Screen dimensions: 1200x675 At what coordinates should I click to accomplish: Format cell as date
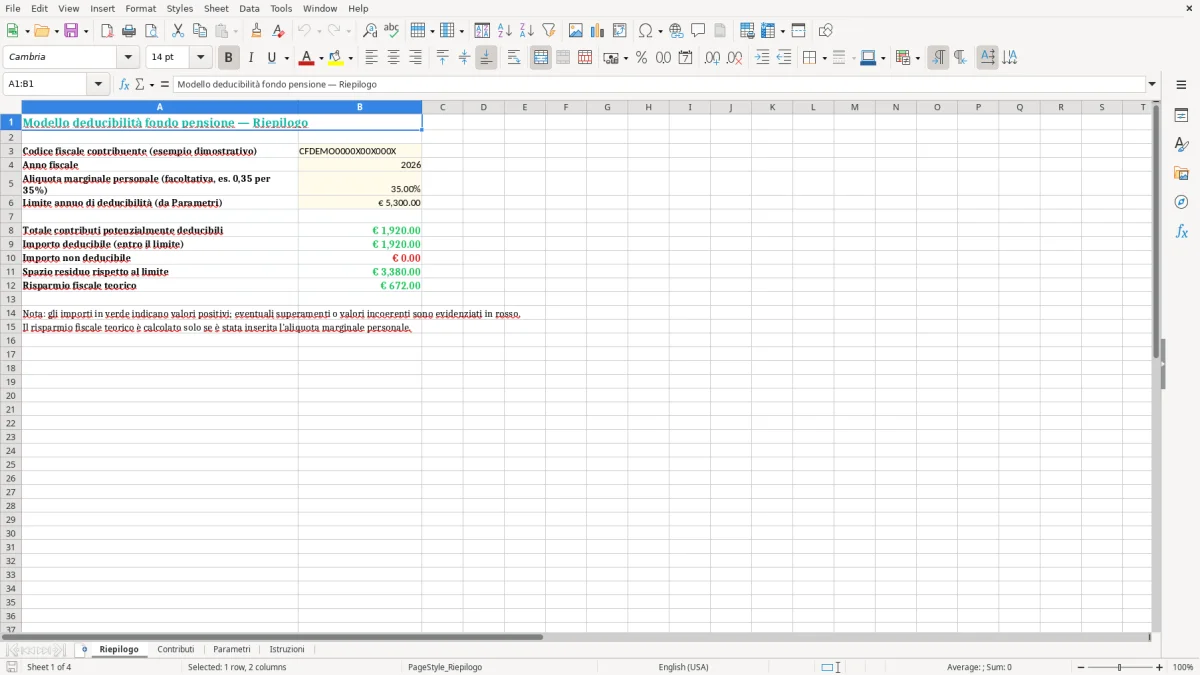click(x=686, y=58)
